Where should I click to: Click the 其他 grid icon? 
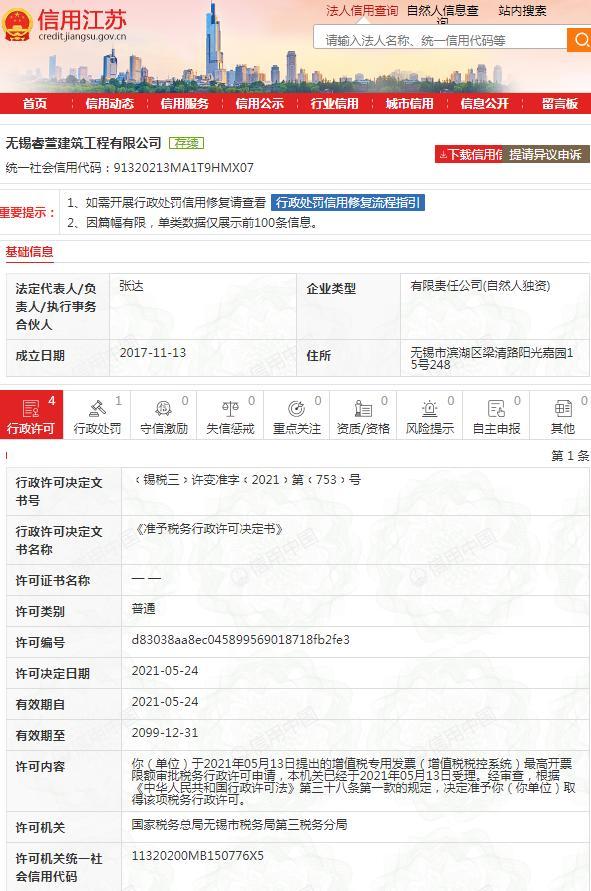pos(563,408)
